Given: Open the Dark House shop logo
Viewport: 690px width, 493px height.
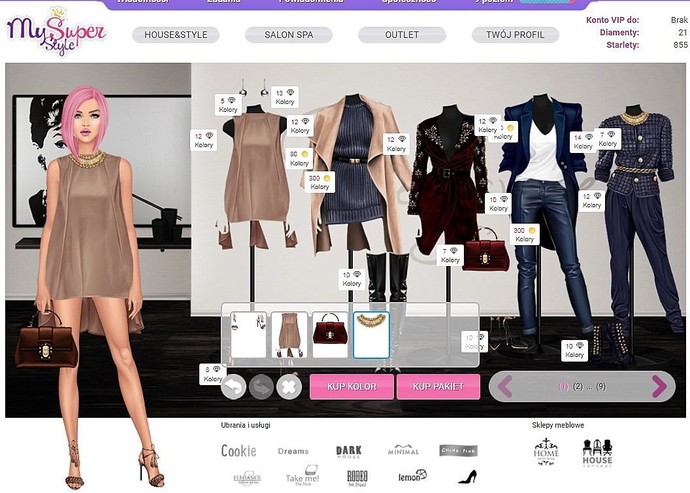Looking at the screenshot, I should point(349,452).
